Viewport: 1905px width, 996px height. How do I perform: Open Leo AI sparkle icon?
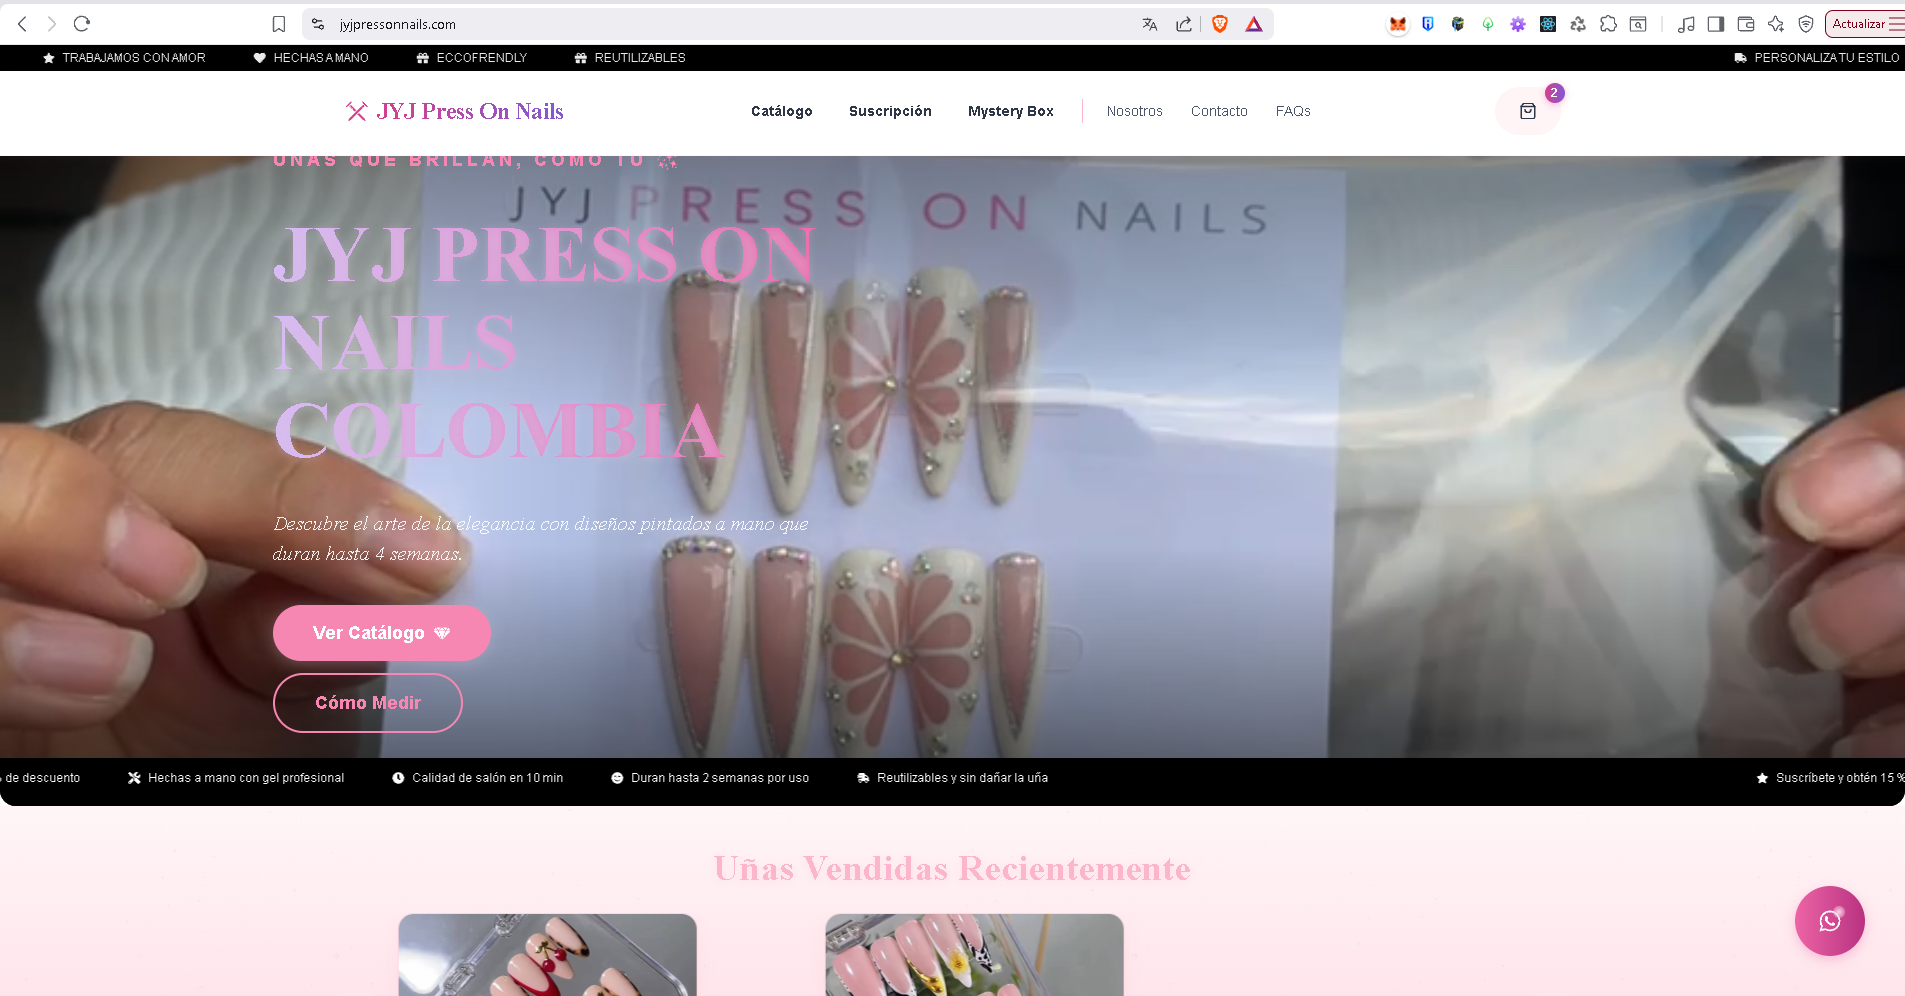(1776, 24)
